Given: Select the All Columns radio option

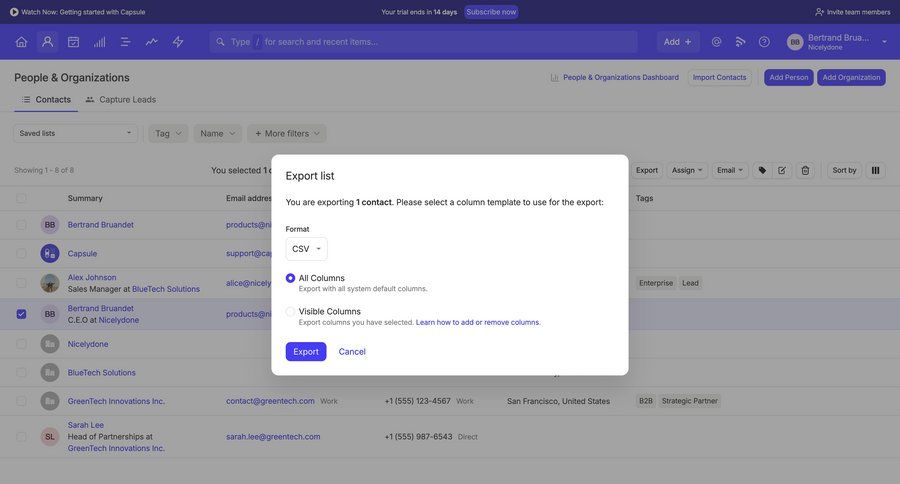Looking at the screenshot, I should pos(291,278).
